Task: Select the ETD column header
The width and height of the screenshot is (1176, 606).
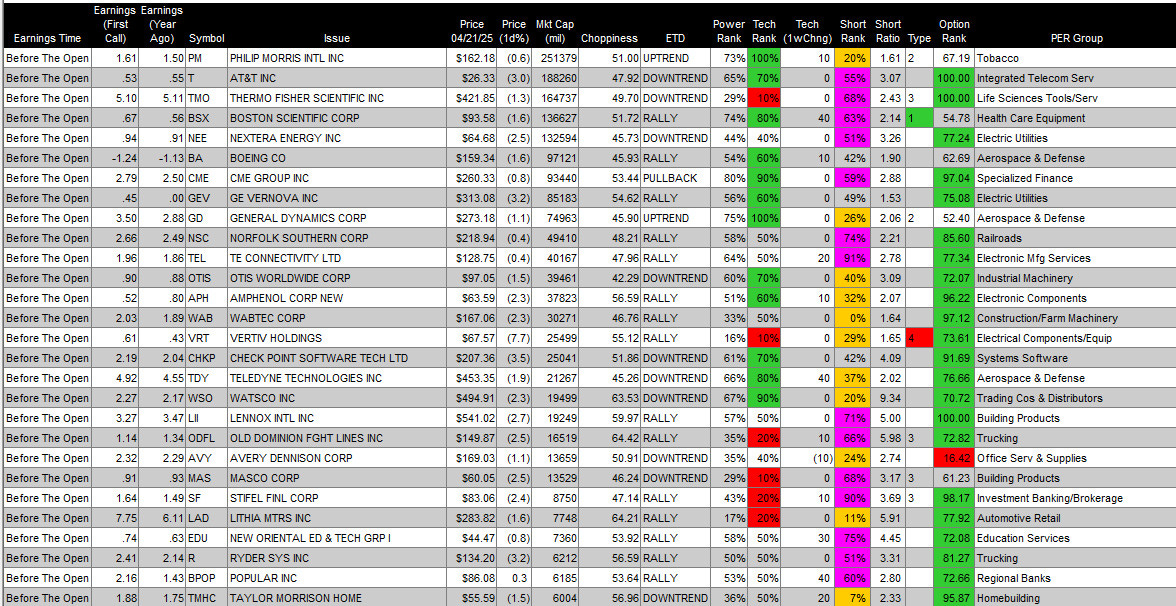Action: (674, 38)
